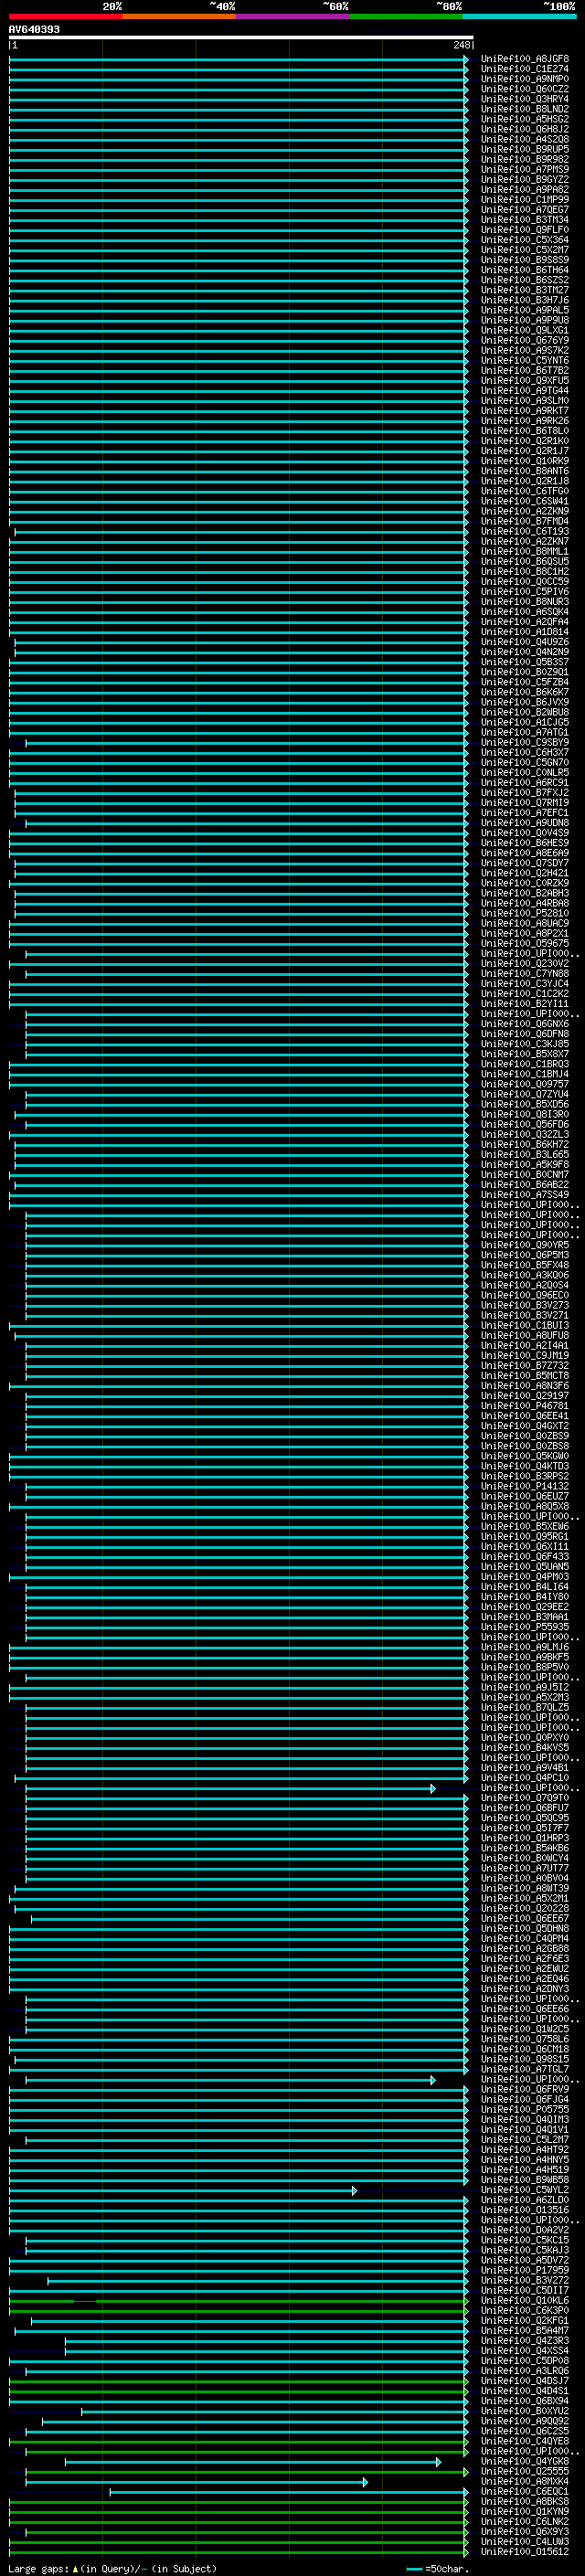585x2576 pixels.
Task: Click the cyan ~100% identity legend segment
Action: (519, 16)
